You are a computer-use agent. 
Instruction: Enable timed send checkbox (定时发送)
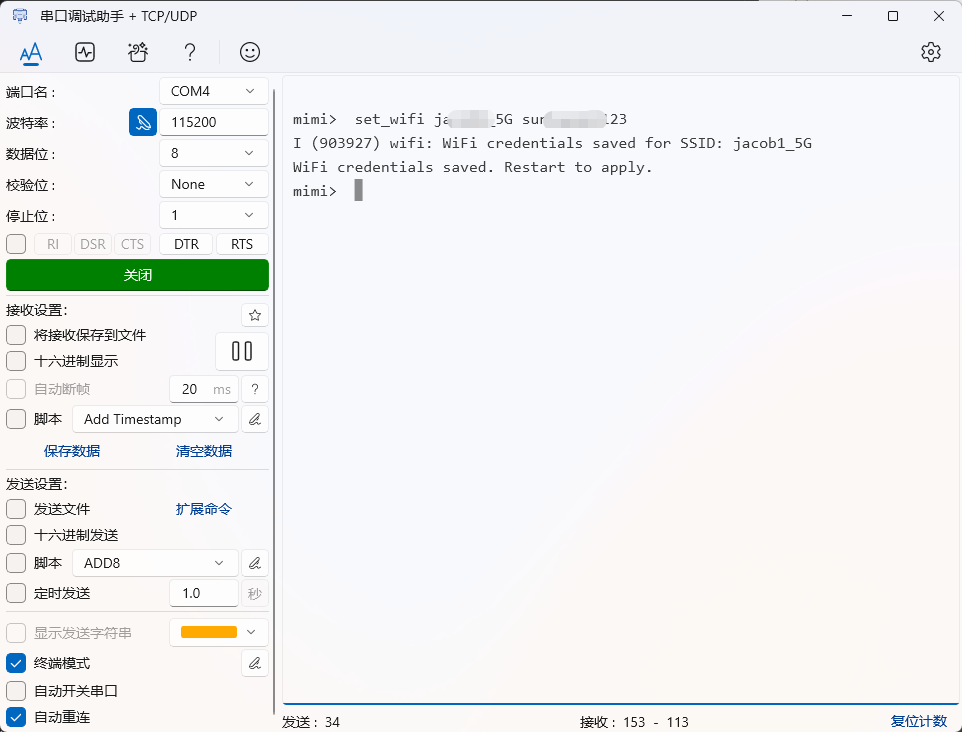[16, 593]
